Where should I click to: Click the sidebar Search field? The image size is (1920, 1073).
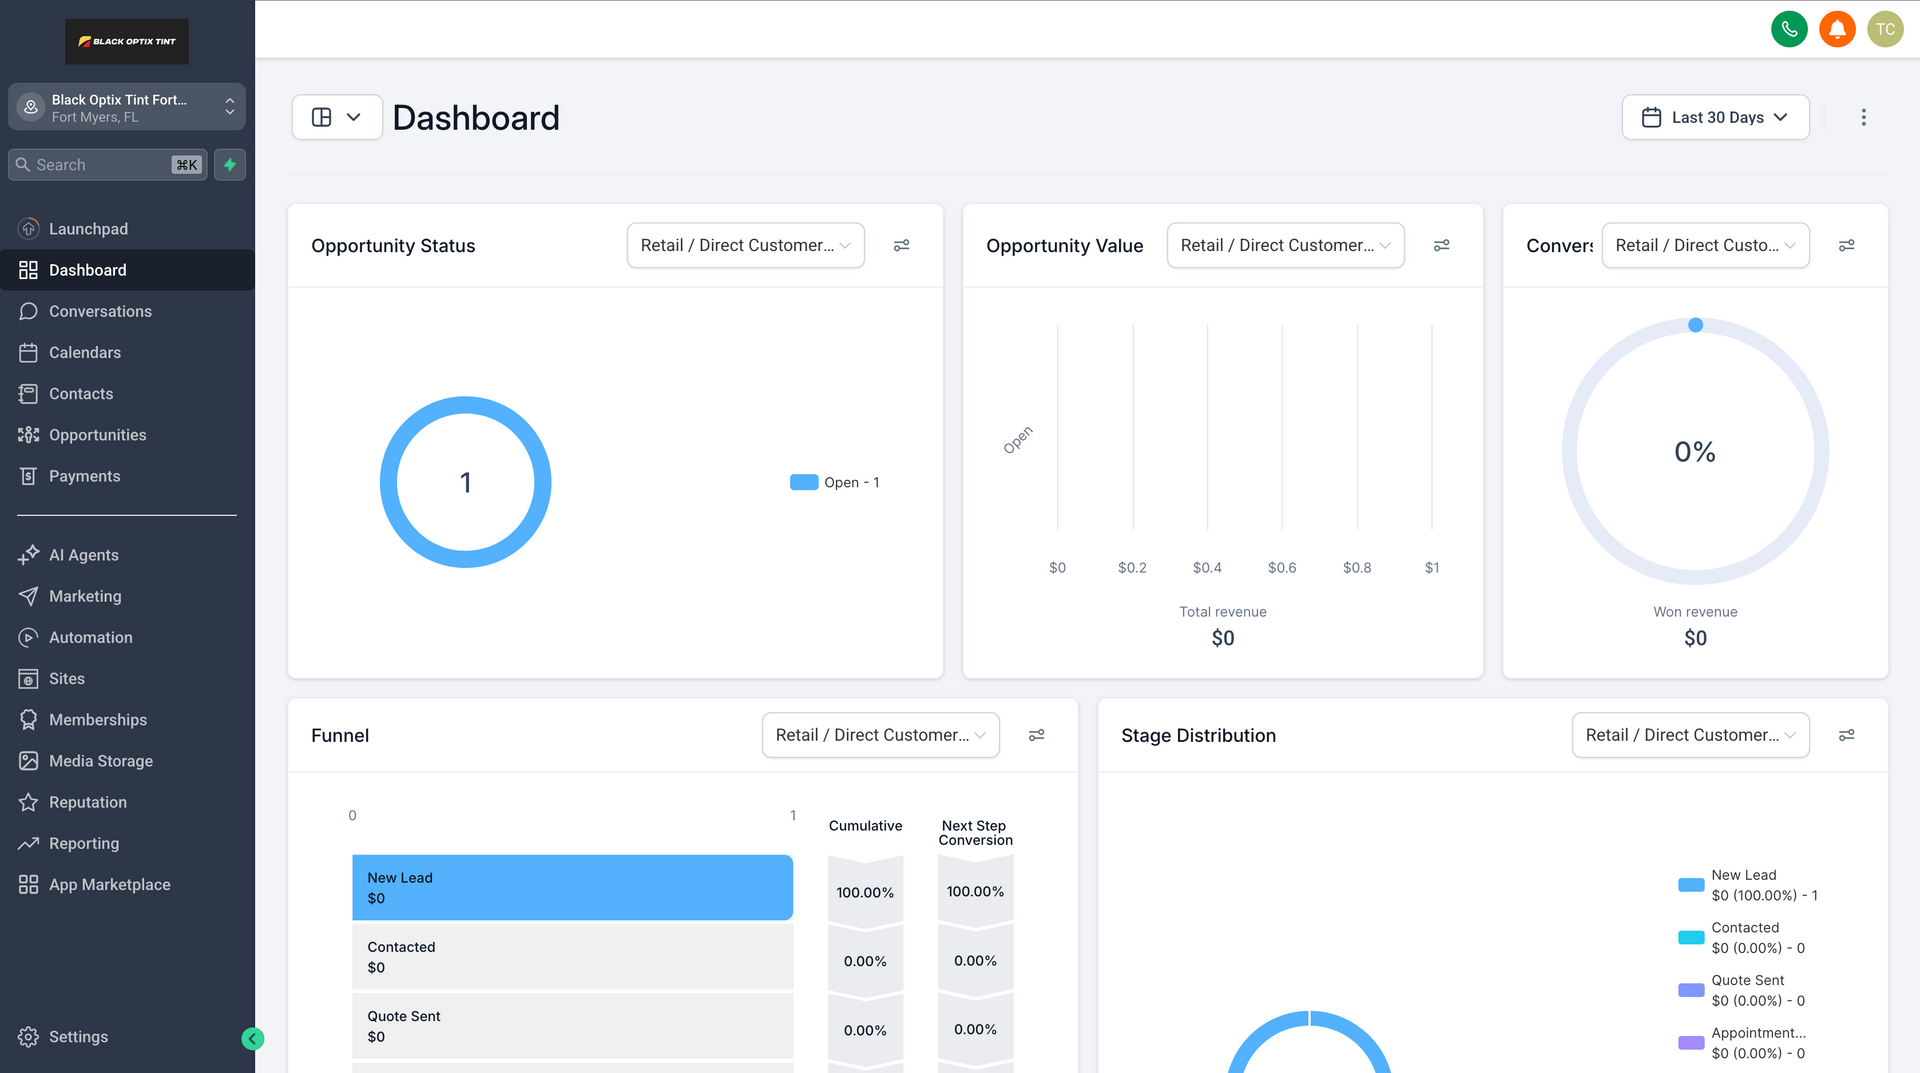(x=107, y=165)
